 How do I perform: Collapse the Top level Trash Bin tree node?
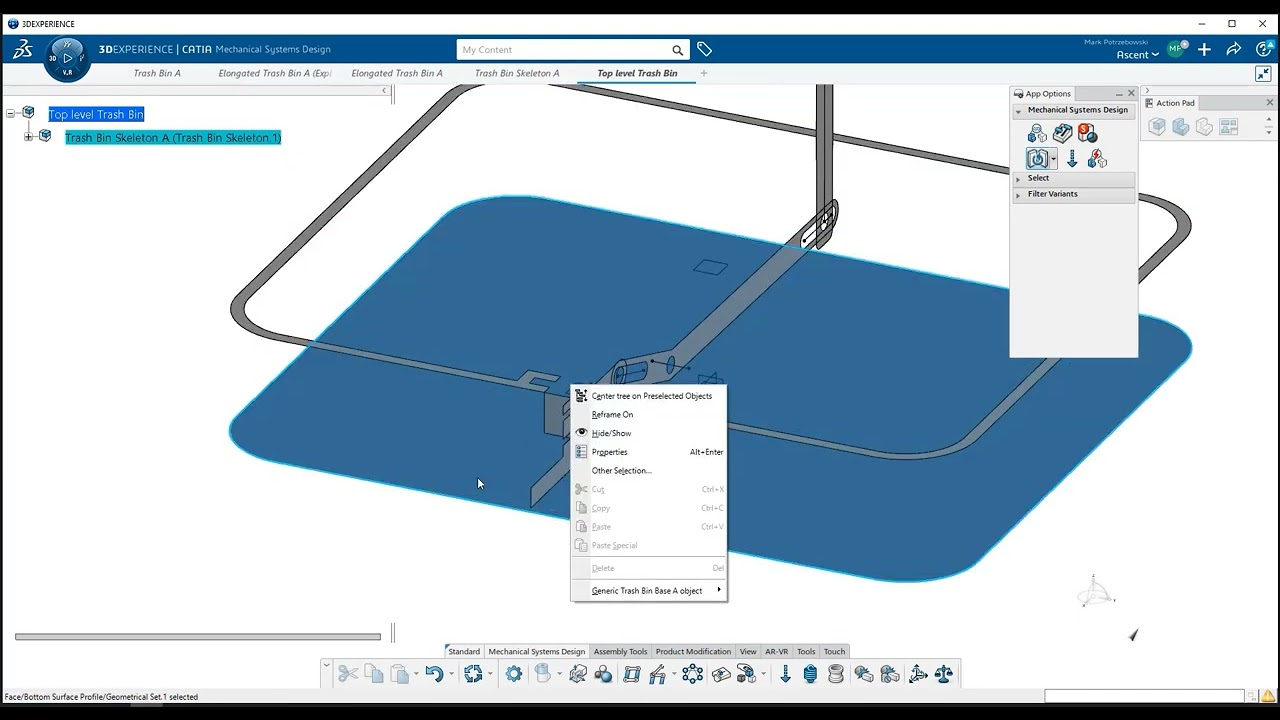(x=10, y=114)
